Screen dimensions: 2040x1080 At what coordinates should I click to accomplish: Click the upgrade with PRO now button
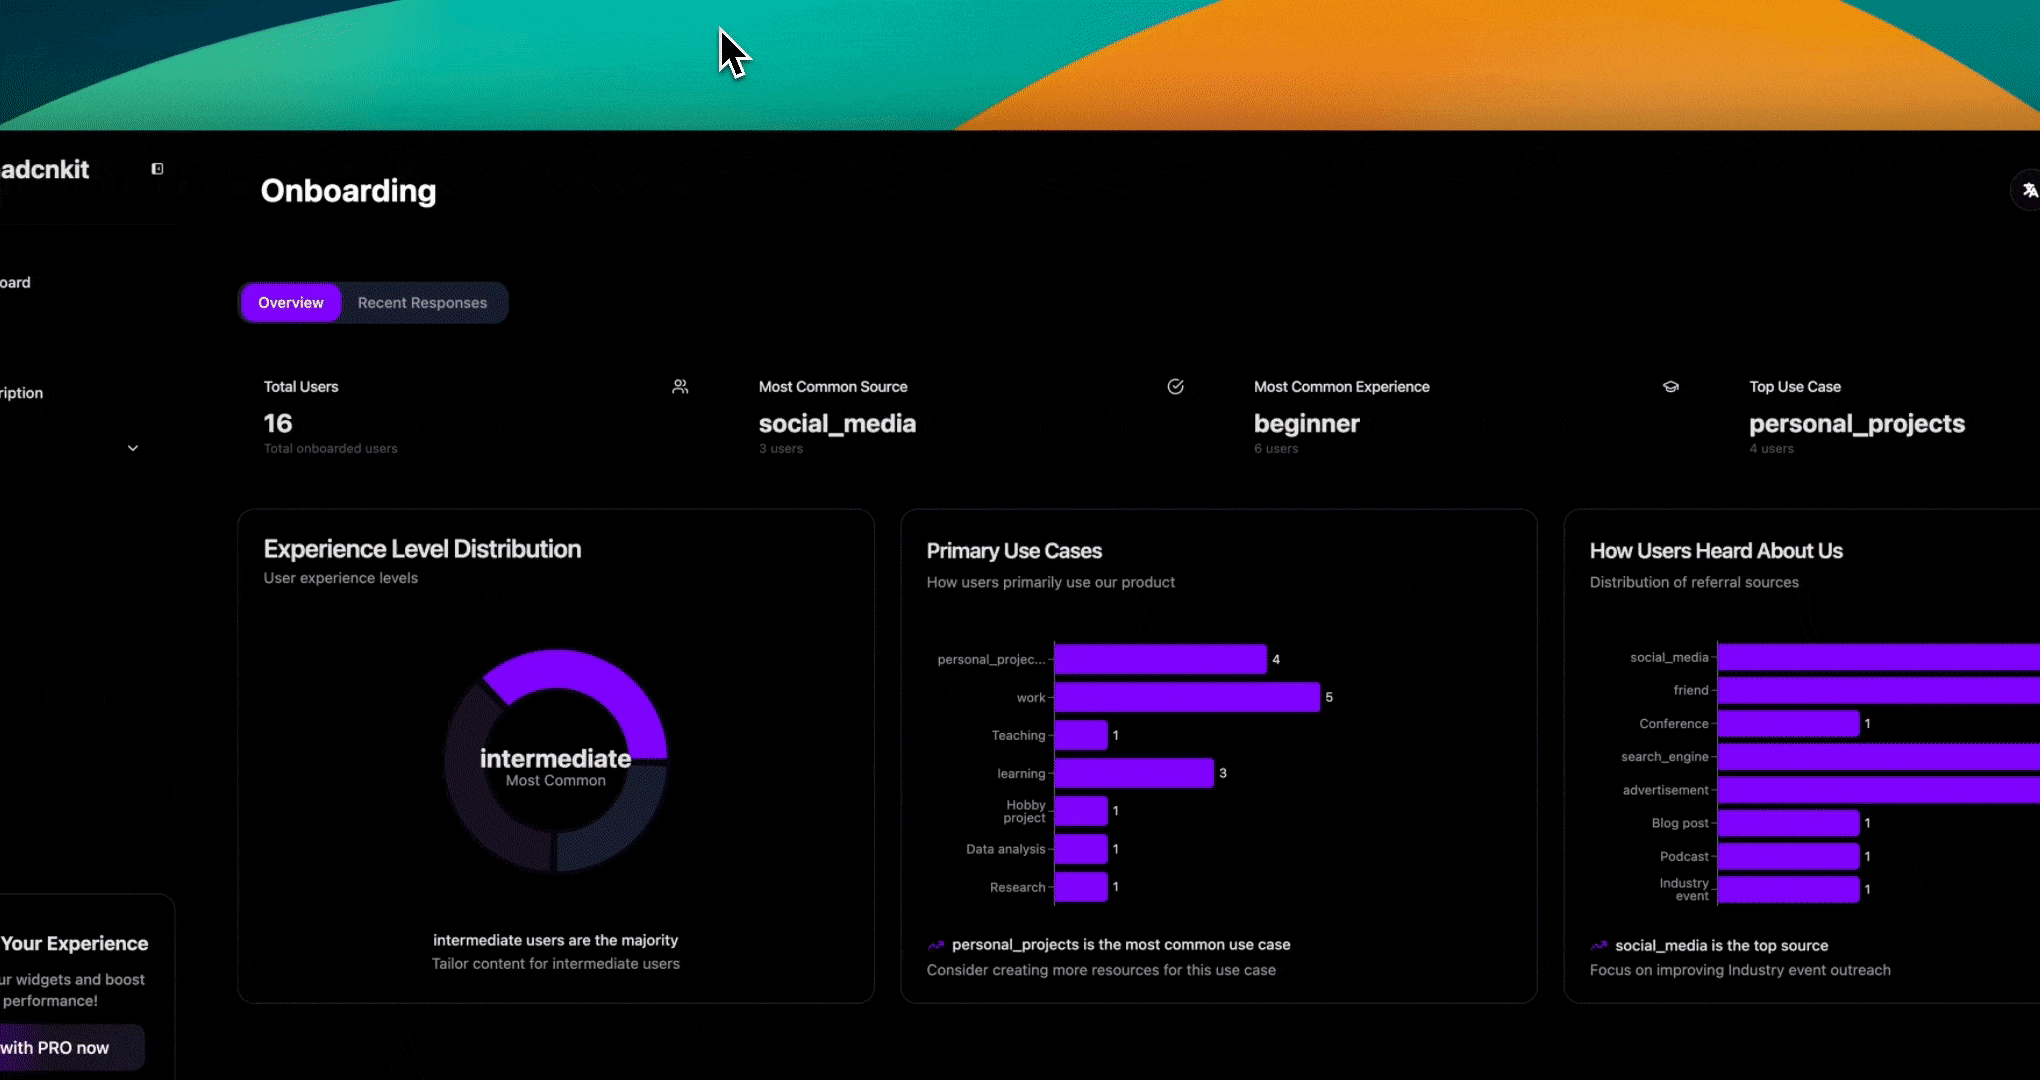click(60, 1047)
